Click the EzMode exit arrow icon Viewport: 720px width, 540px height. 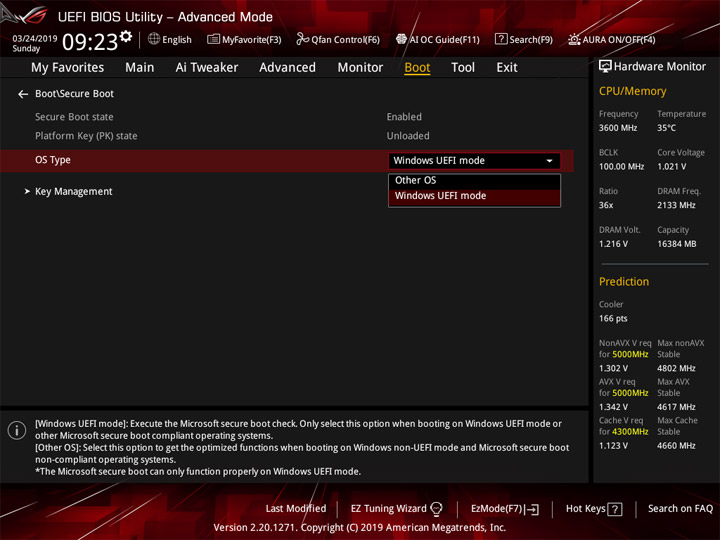(533, 509)
